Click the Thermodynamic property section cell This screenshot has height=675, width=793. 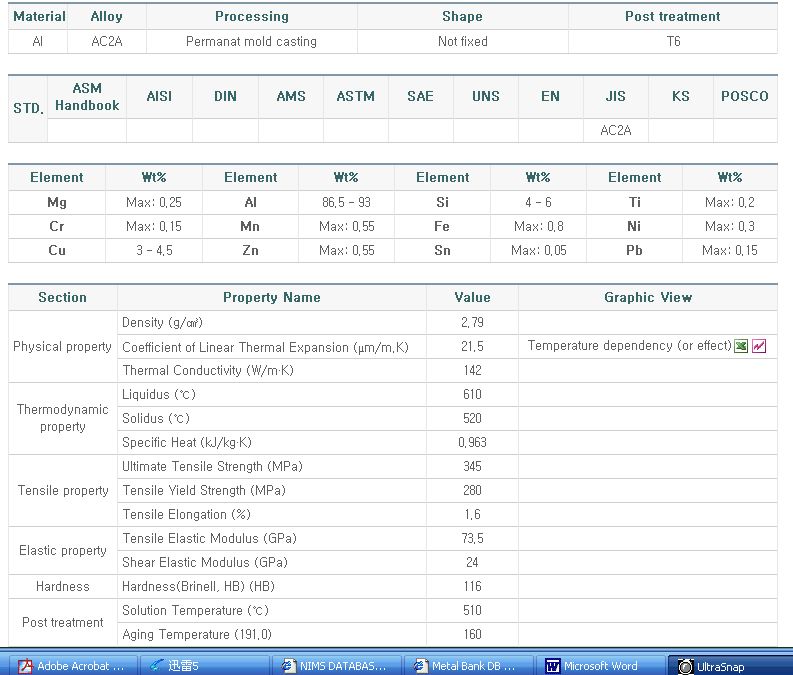63,418
